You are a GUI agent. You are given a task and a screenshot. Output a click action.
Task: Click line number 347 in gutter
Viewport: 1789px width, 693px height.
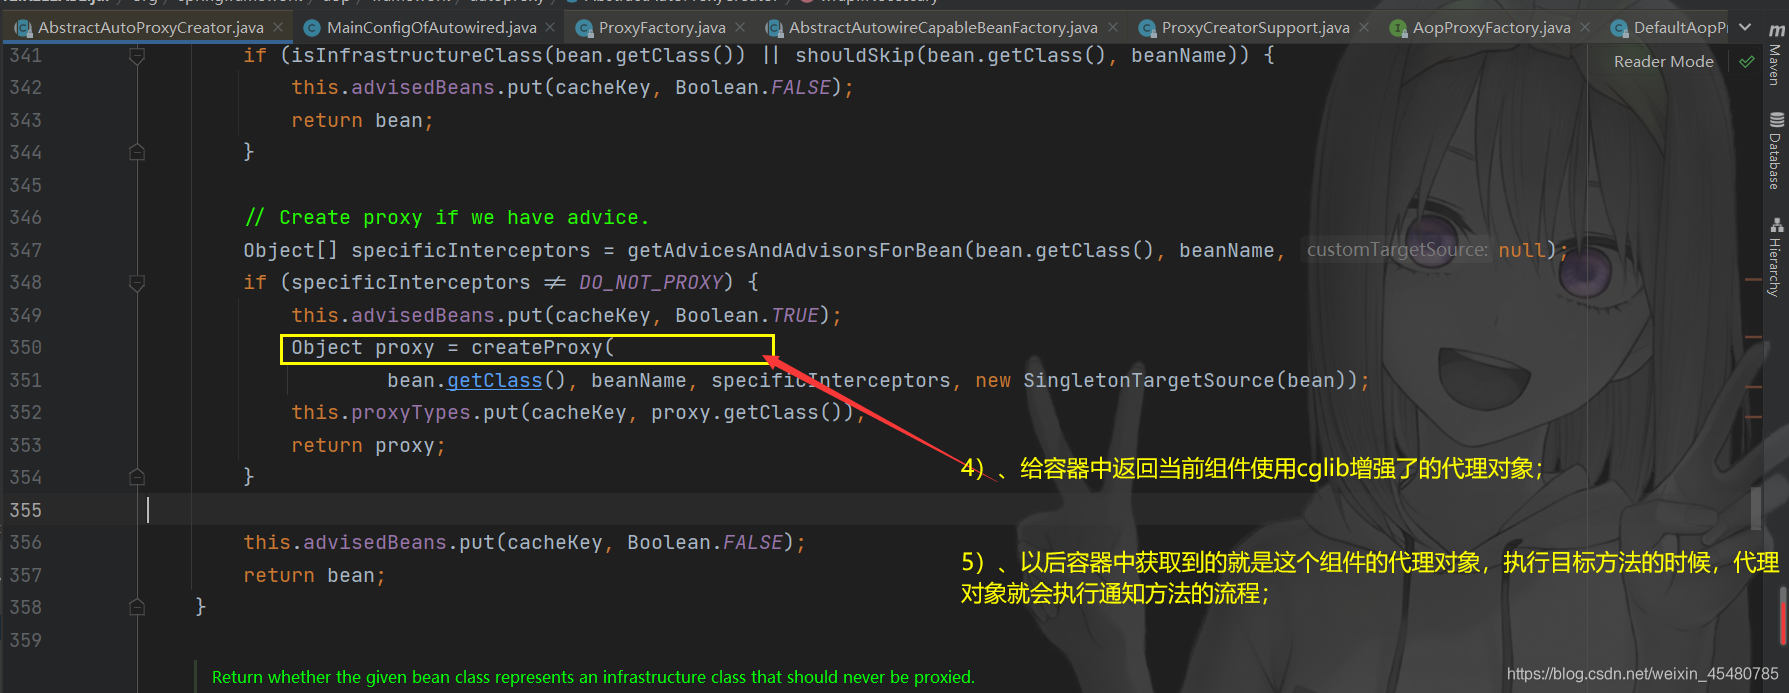click(x=26, y=250)
